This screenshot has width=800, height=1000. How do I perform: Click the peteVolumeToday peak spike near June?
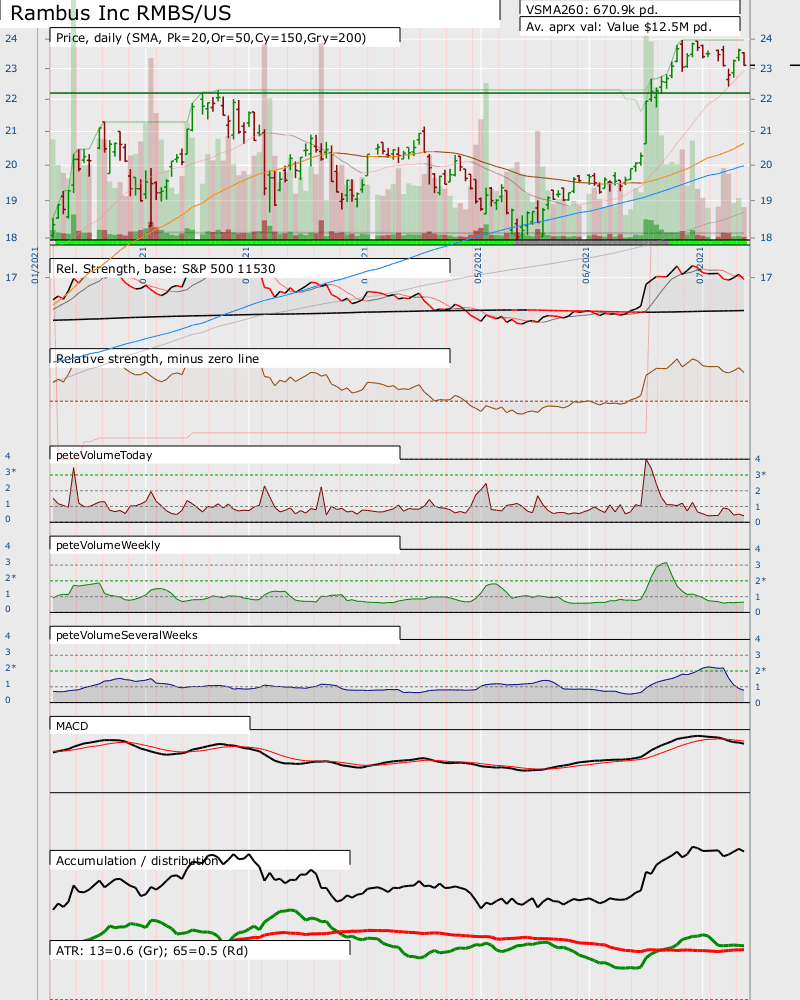[647, 460]
